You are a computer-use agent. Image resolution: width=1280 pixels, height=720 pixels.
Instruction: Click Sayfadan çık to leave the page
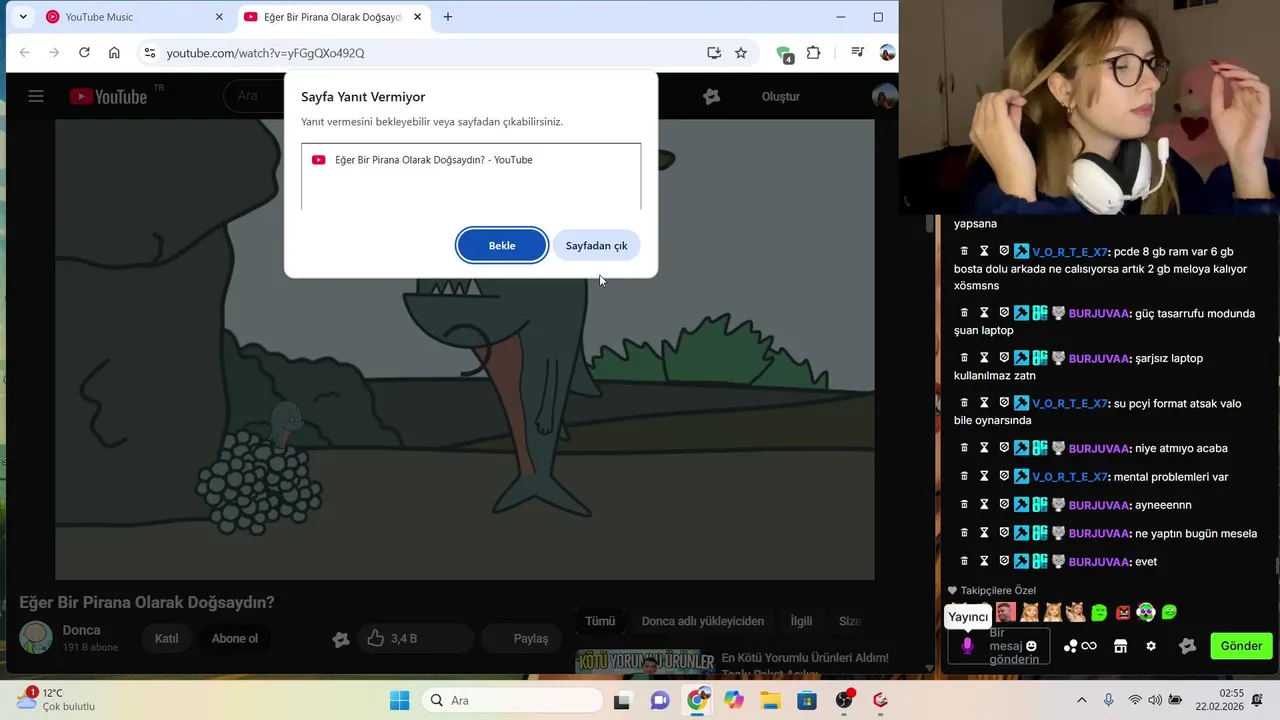point(596,245)
